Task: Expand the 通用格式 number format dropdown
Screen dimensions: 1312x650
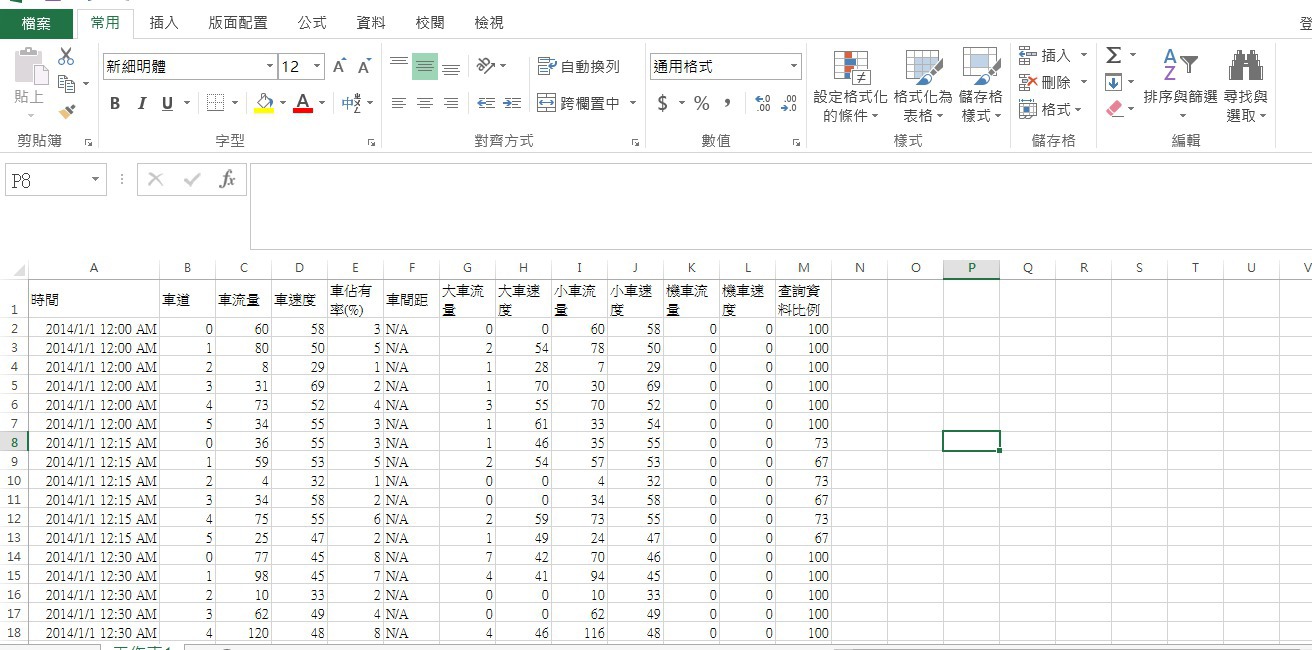Action: coord(794,67)
